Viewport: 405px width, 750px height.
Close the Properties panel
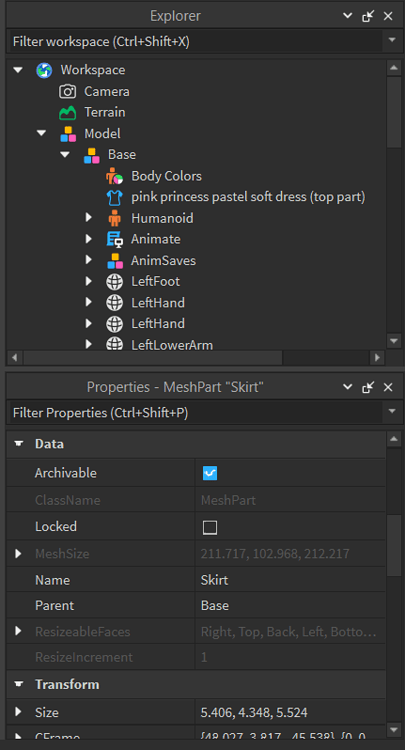tap(388, 387)
